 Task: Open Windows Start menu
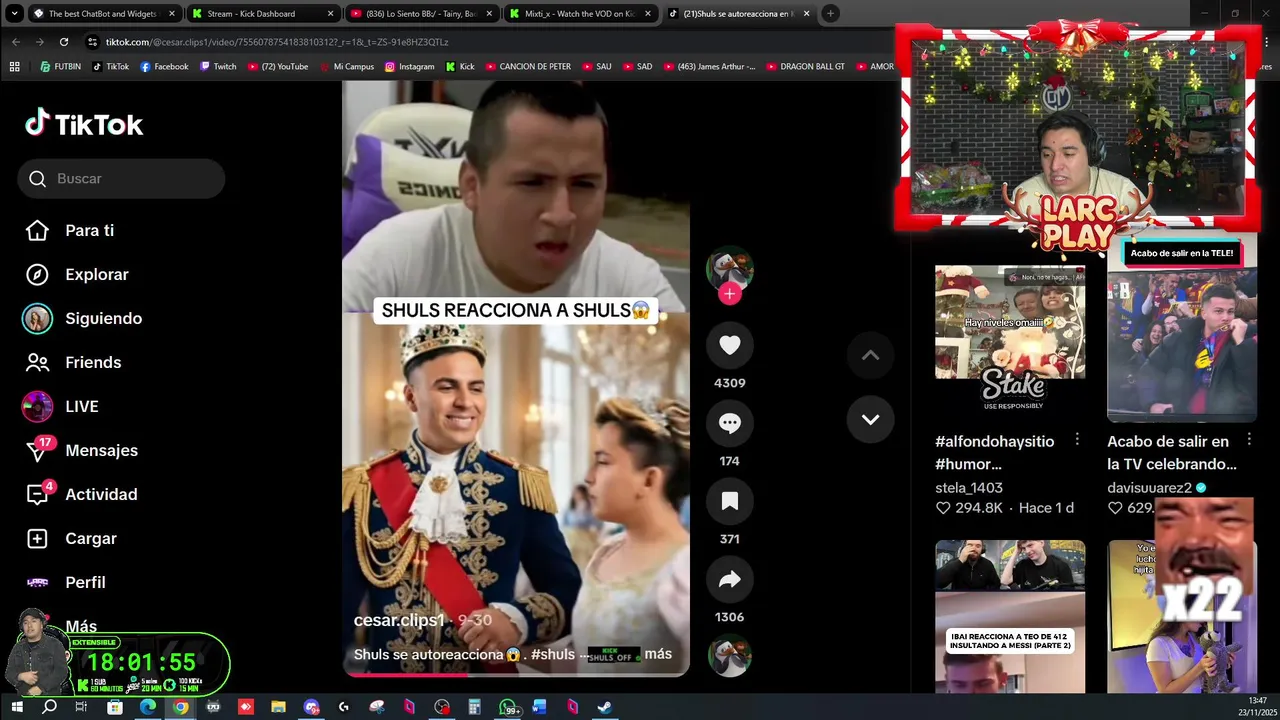click(x=16, y=707)
